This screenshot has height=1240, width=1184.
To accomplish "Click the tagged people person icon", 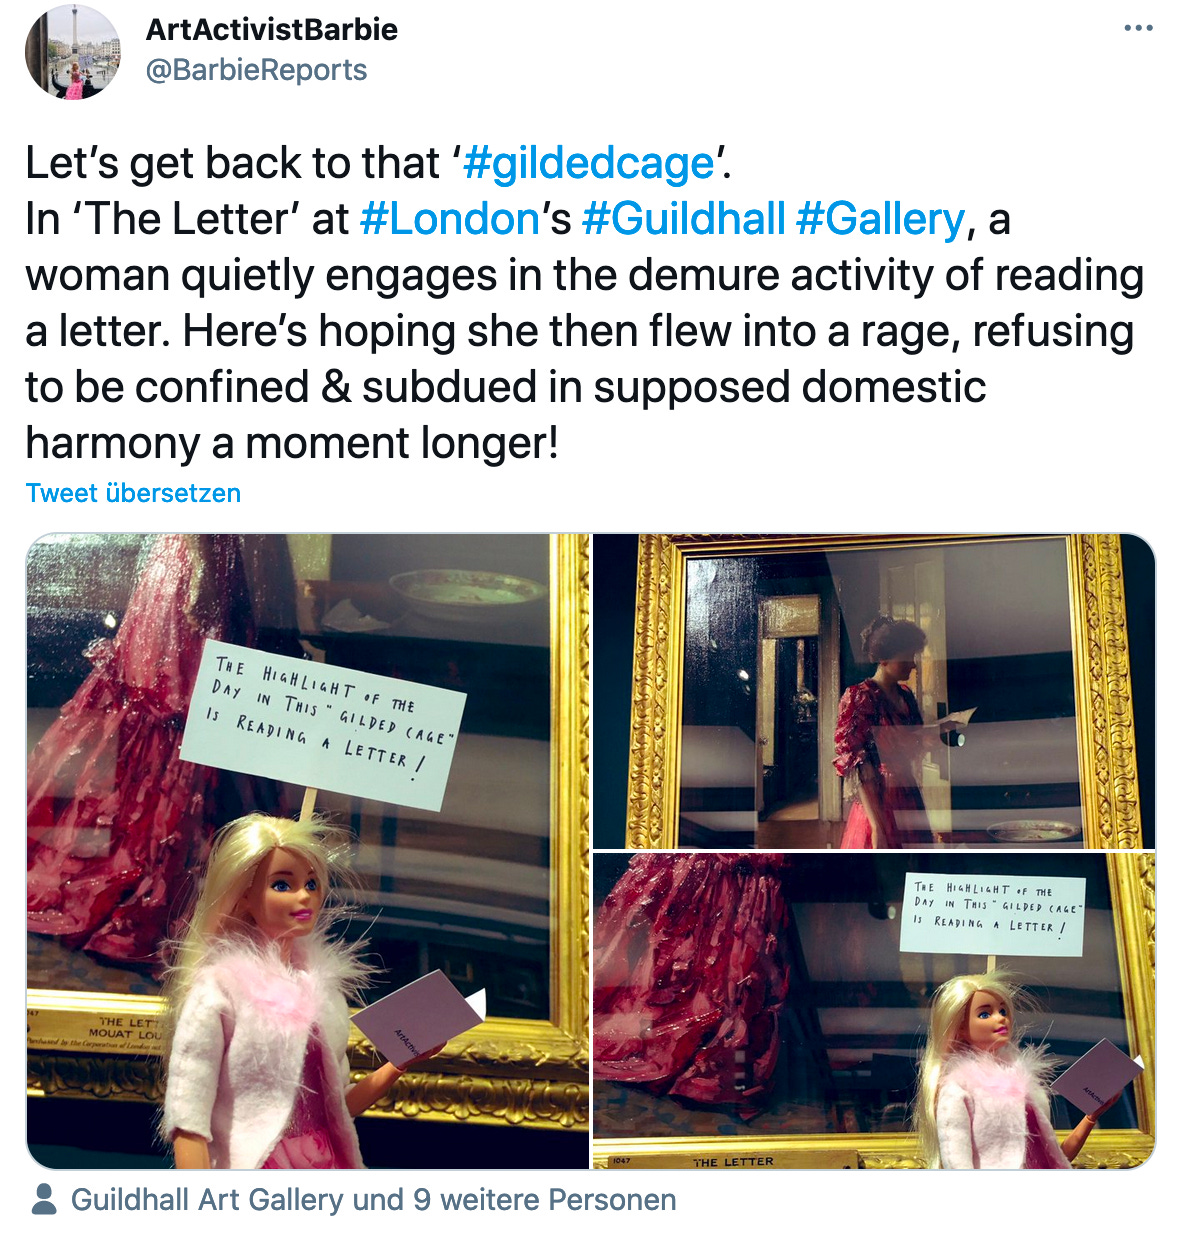I will [x=44, y=1200].
